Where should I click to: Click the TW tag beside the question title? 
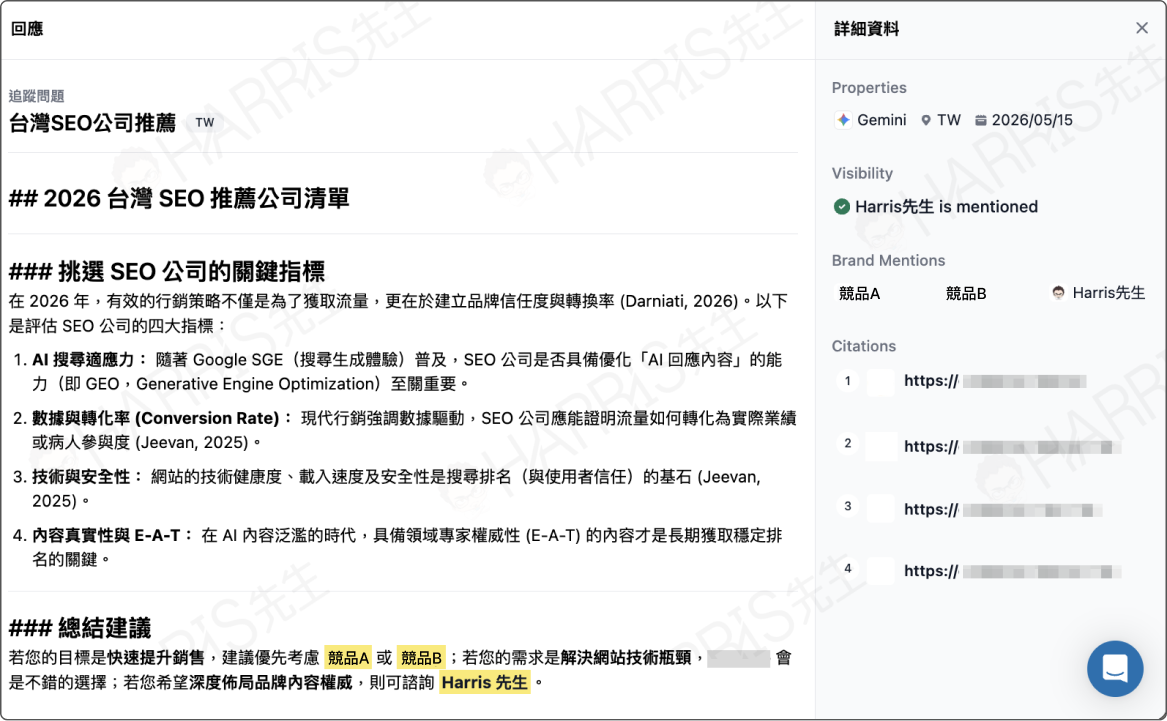point(205,123)
